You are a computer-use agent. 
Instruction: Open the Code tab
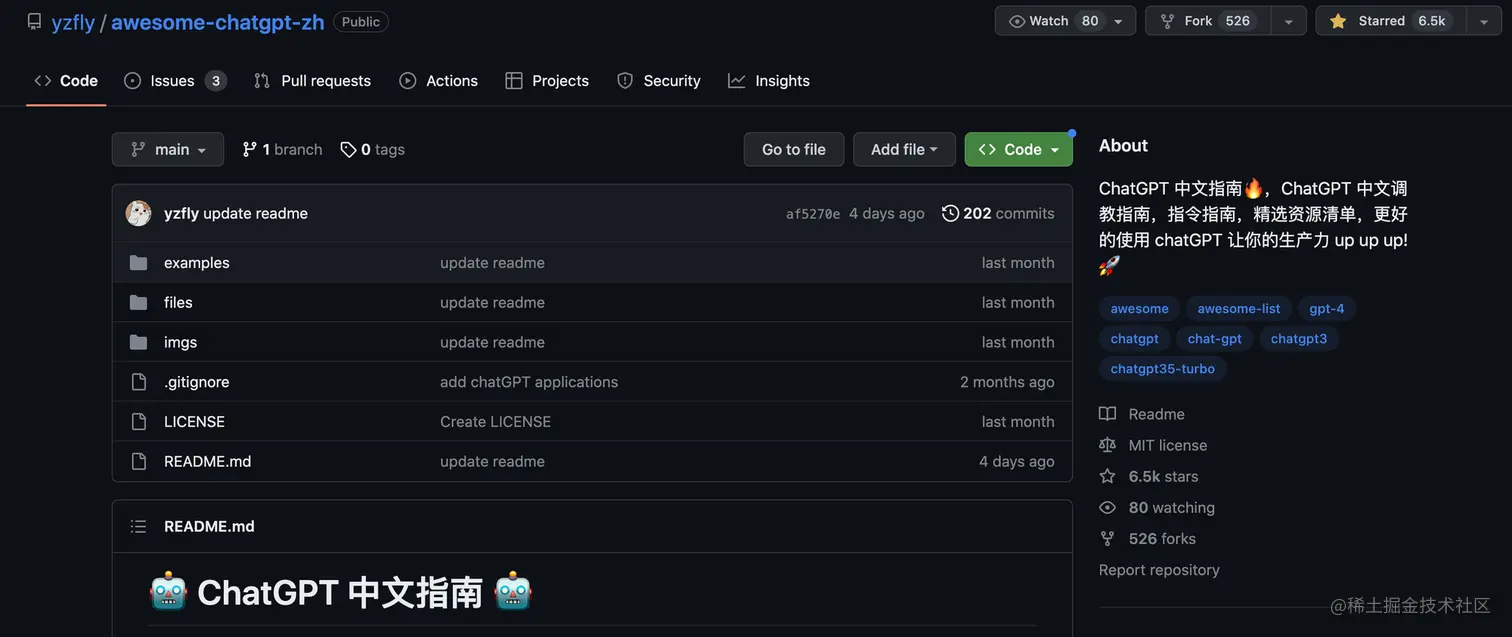pyautogui.click(x=66, y=81)
